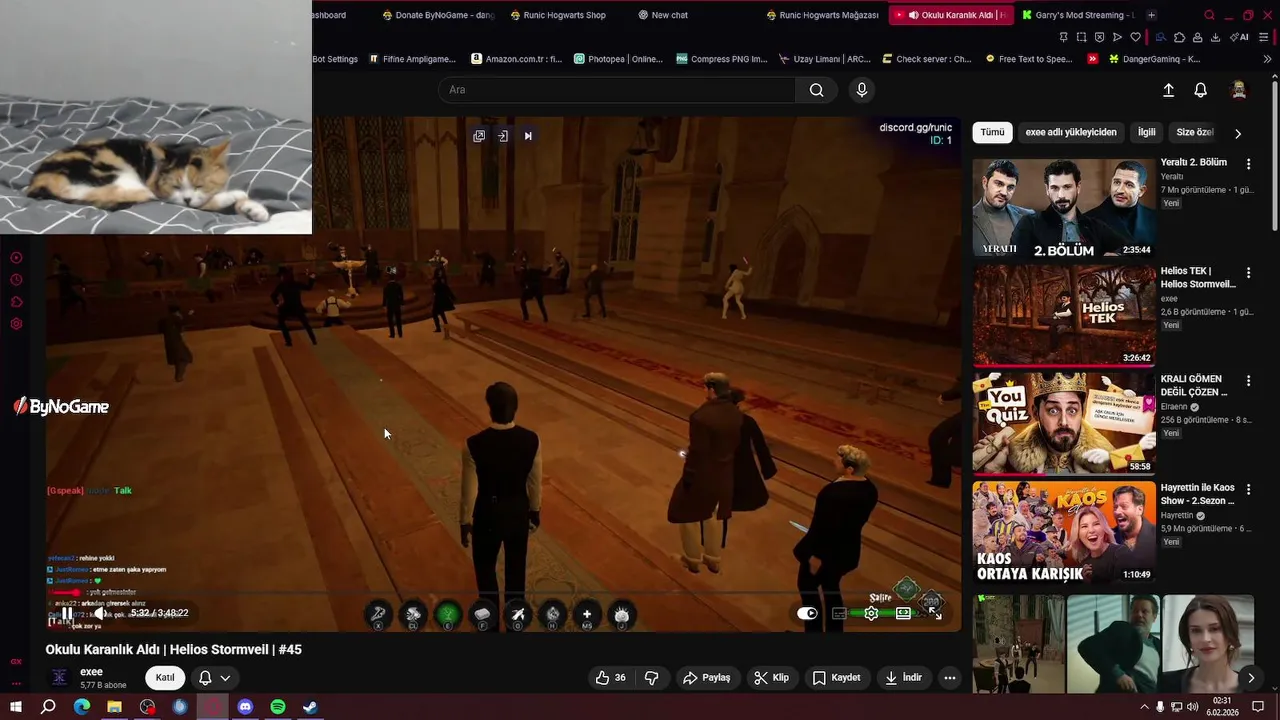
Task: Mute the video with the volume icon
Action: 100,613
